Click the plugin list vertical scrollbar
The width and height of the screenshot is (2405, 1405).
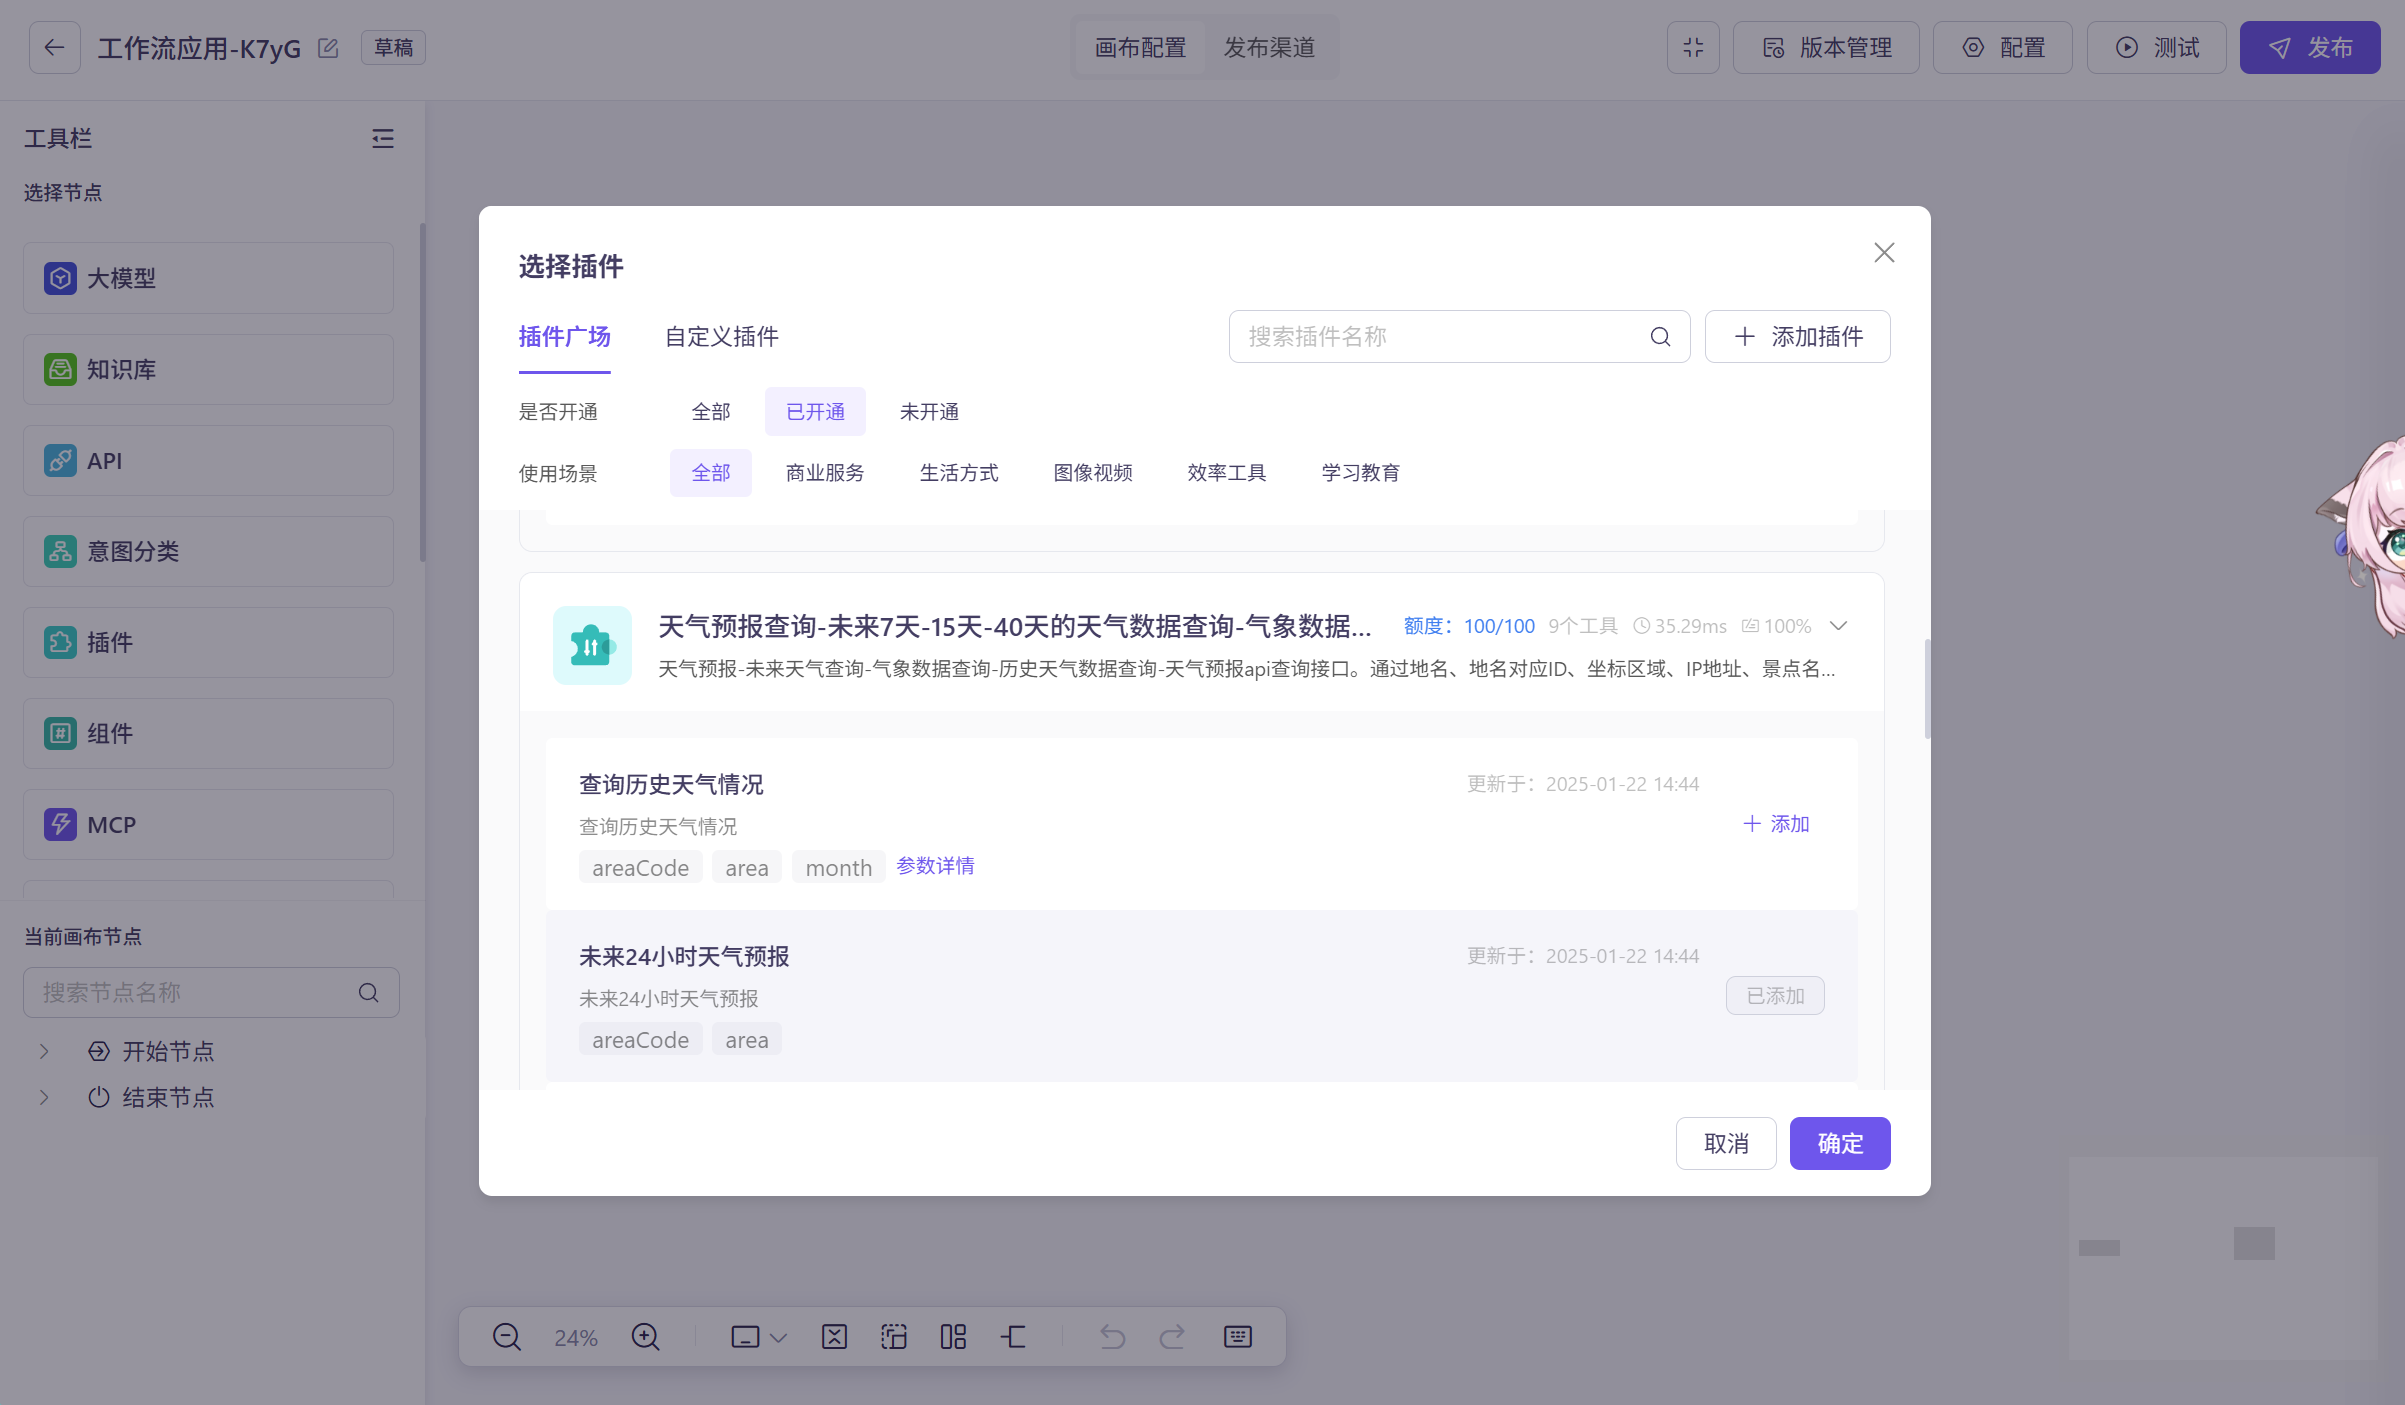pyautogui.click(x=1927, y=689)
